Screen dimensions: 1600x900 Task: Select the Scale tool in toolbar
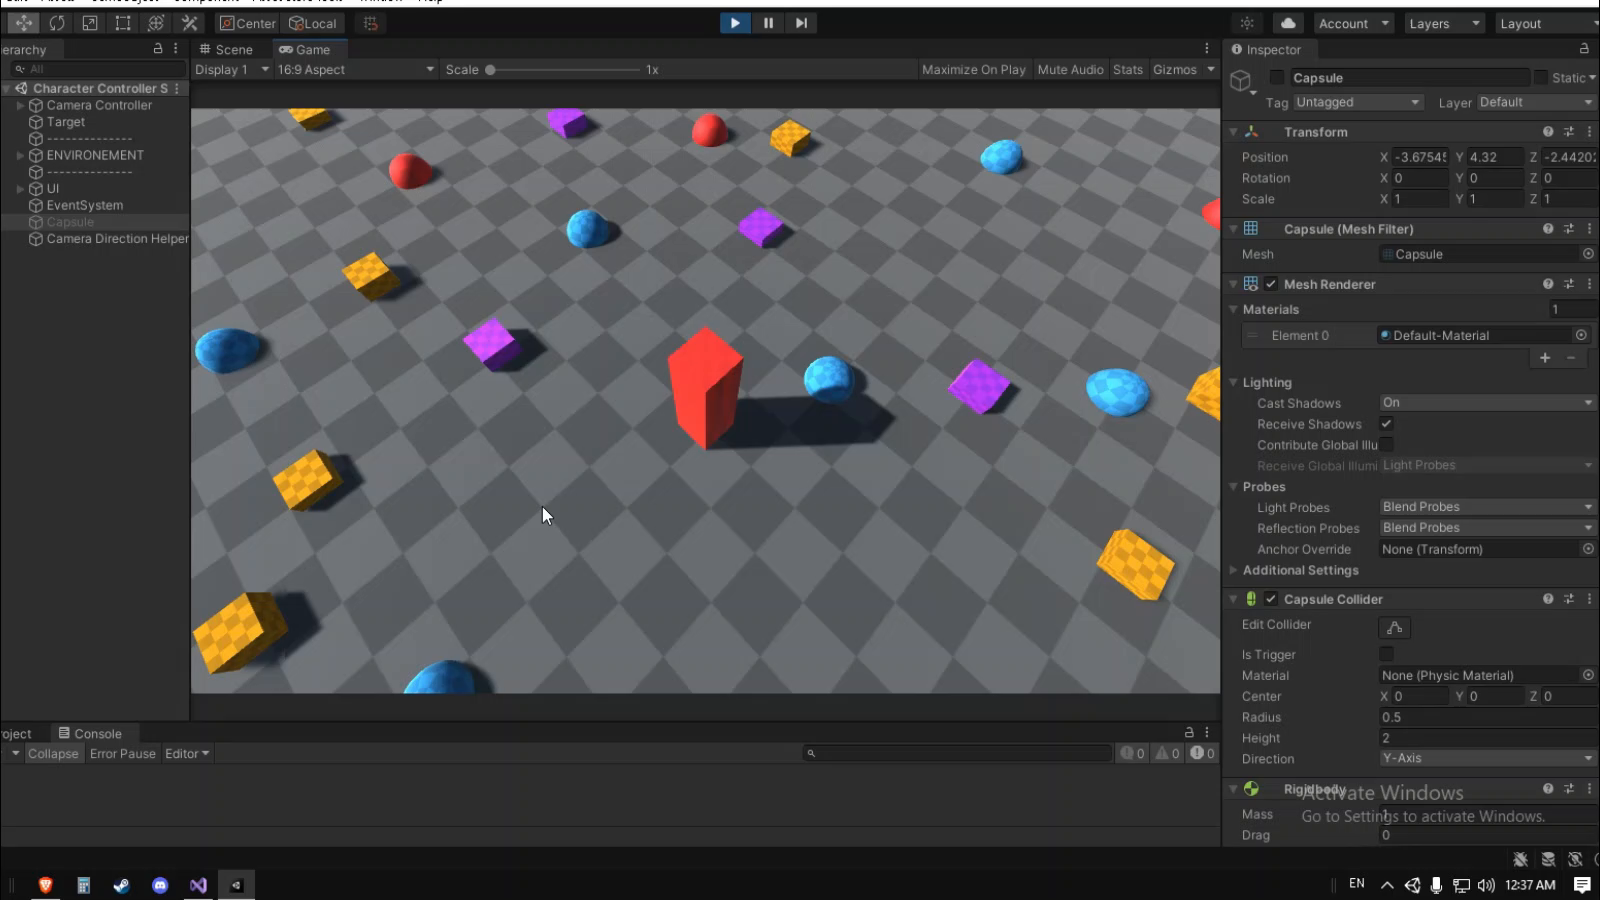click(90, 23)
